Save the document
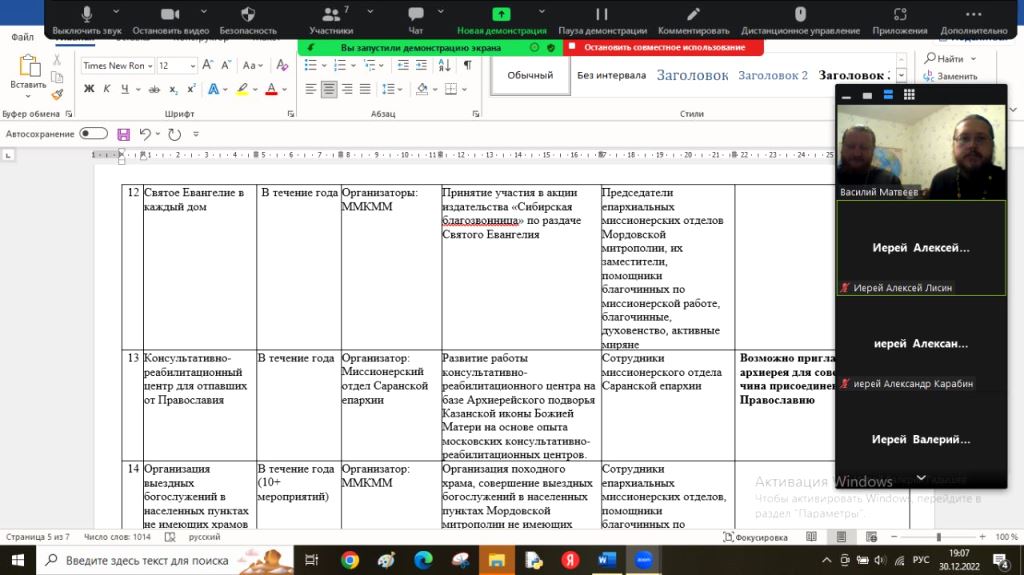The width and height of the screenshot is (1024, 575). click(123, 134)
